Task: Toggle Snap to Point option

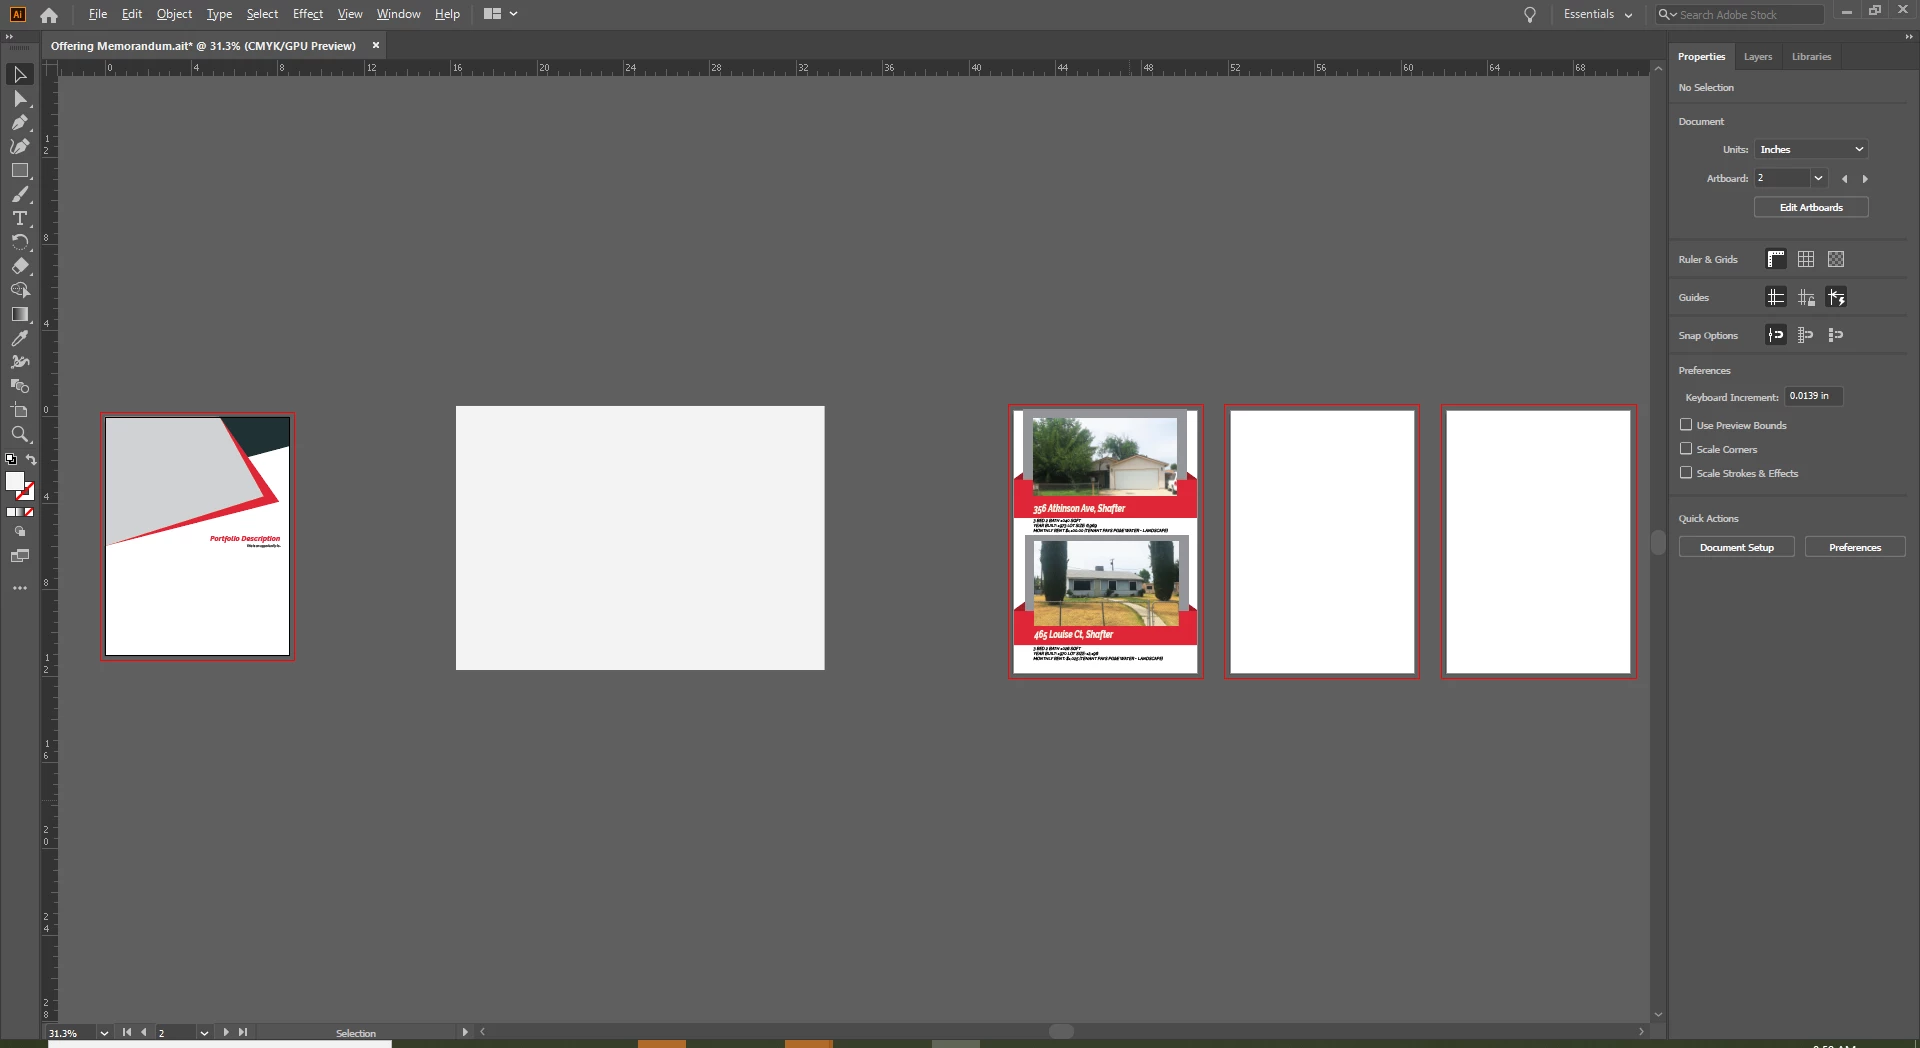Action: coord(1776,336)
